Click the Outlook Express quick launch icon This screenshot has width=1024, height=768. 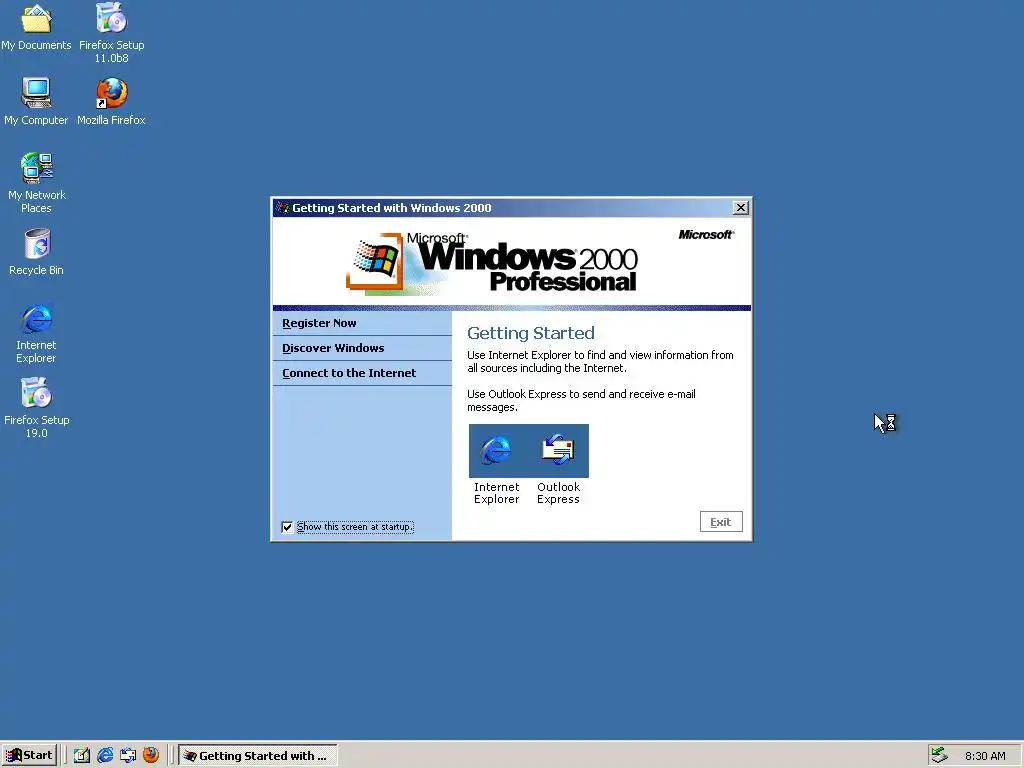tap(128, 755)
